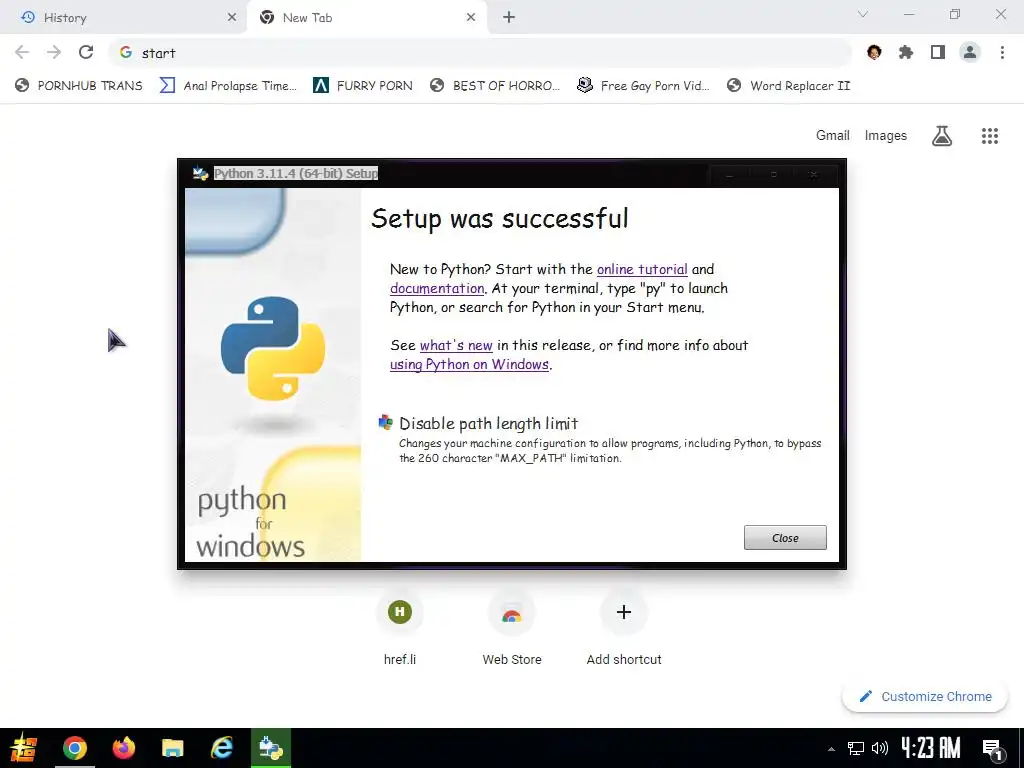Open Search Labs flask icon
The image size is (1024, 768).
click(942, 135)
